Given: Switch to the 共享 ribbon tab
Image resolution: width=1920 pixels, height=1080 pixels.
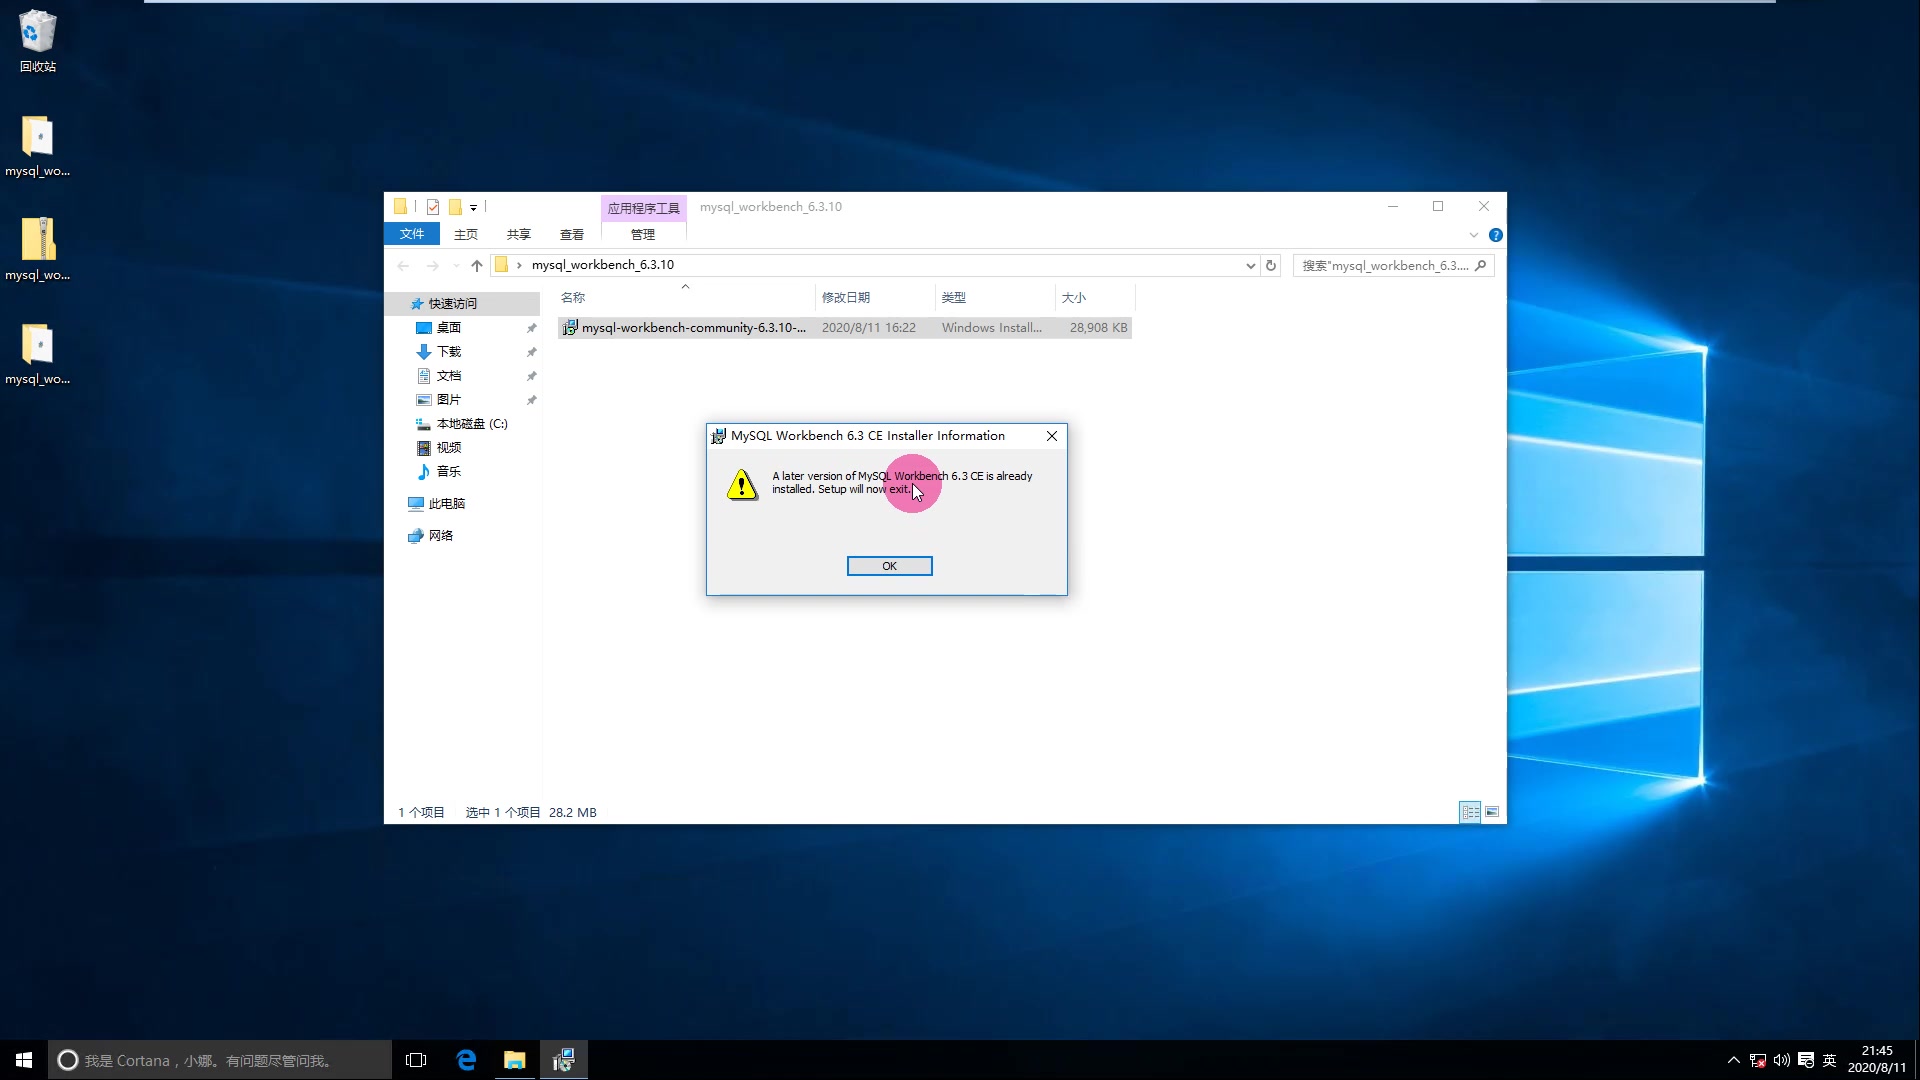Looking at the screenshot, I should click(518, 234).
